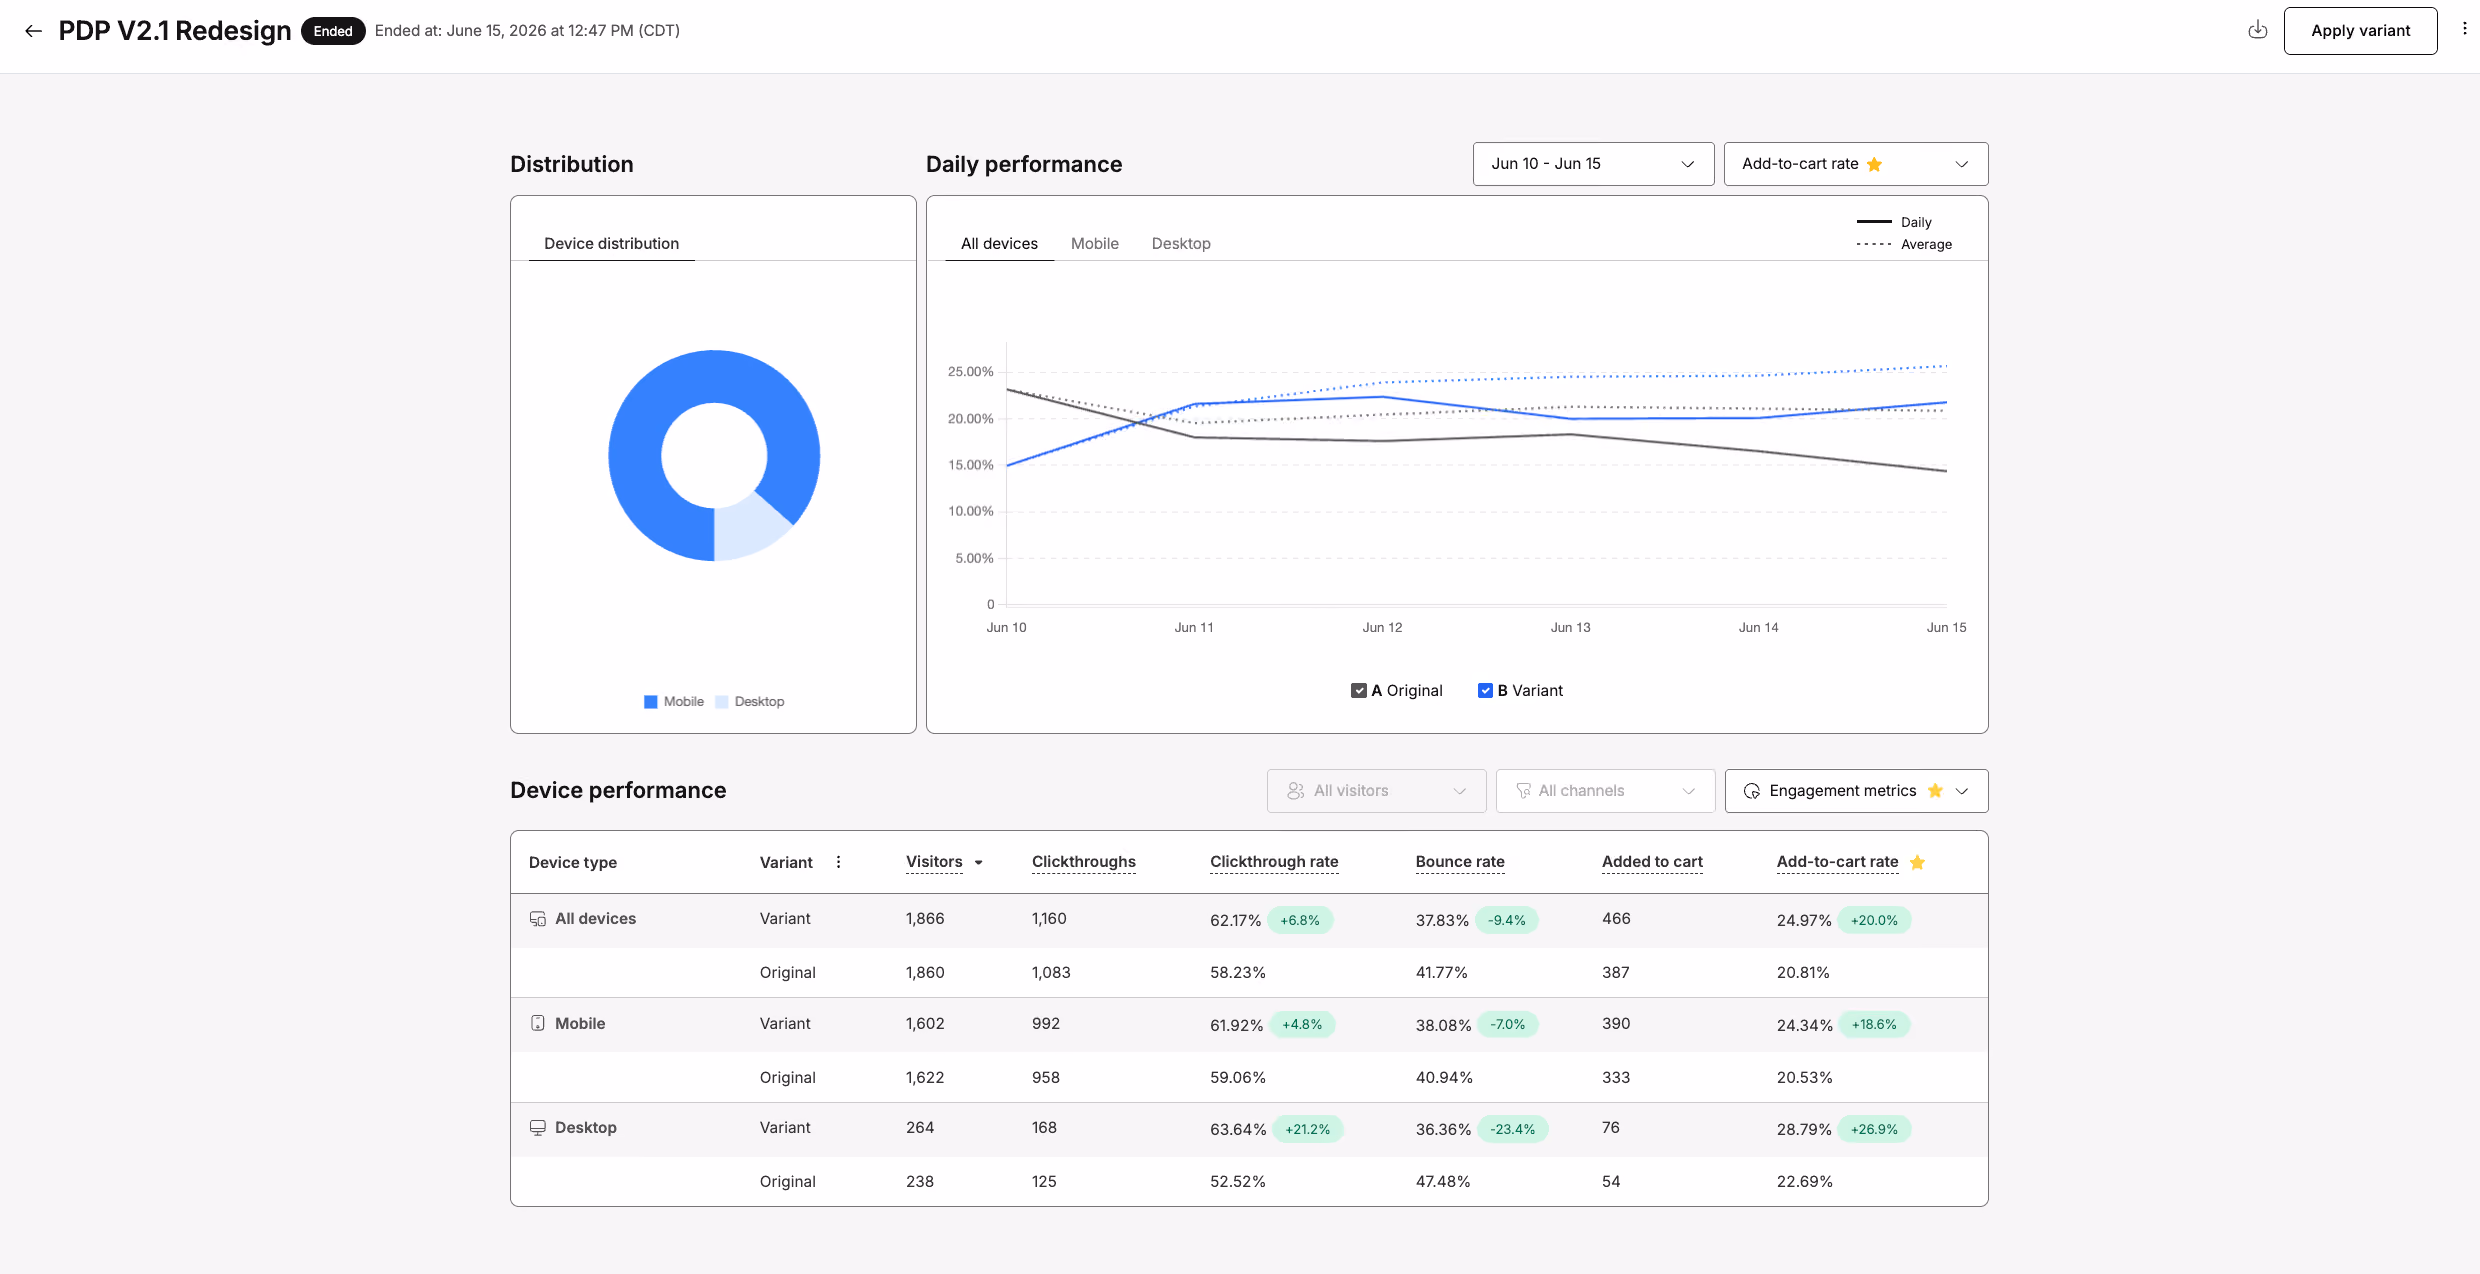2480x1274 pixels.
Task: Click the visitors icon in All visitors
Action: click(x=1296, y=791)
